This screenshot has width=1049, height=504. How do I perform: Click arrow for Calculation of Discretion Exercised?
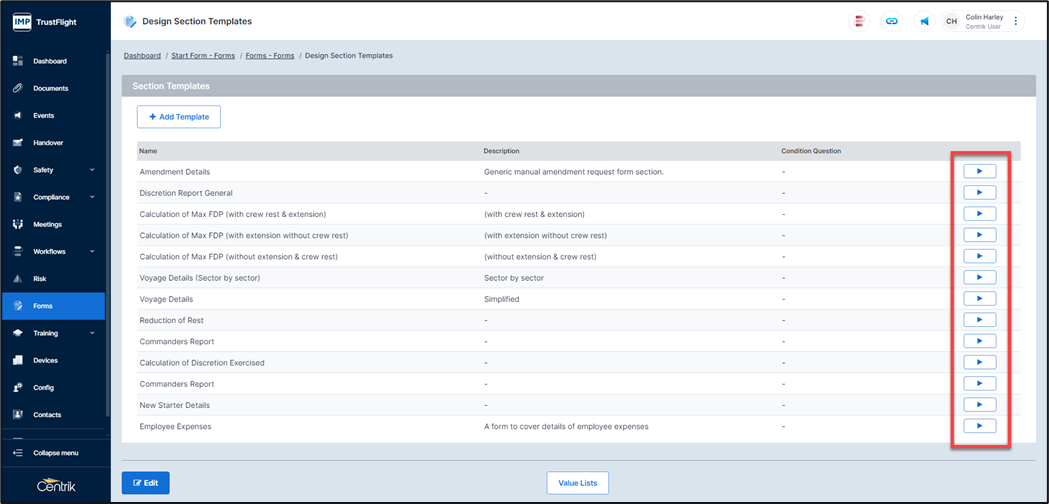tap(979, 362)
